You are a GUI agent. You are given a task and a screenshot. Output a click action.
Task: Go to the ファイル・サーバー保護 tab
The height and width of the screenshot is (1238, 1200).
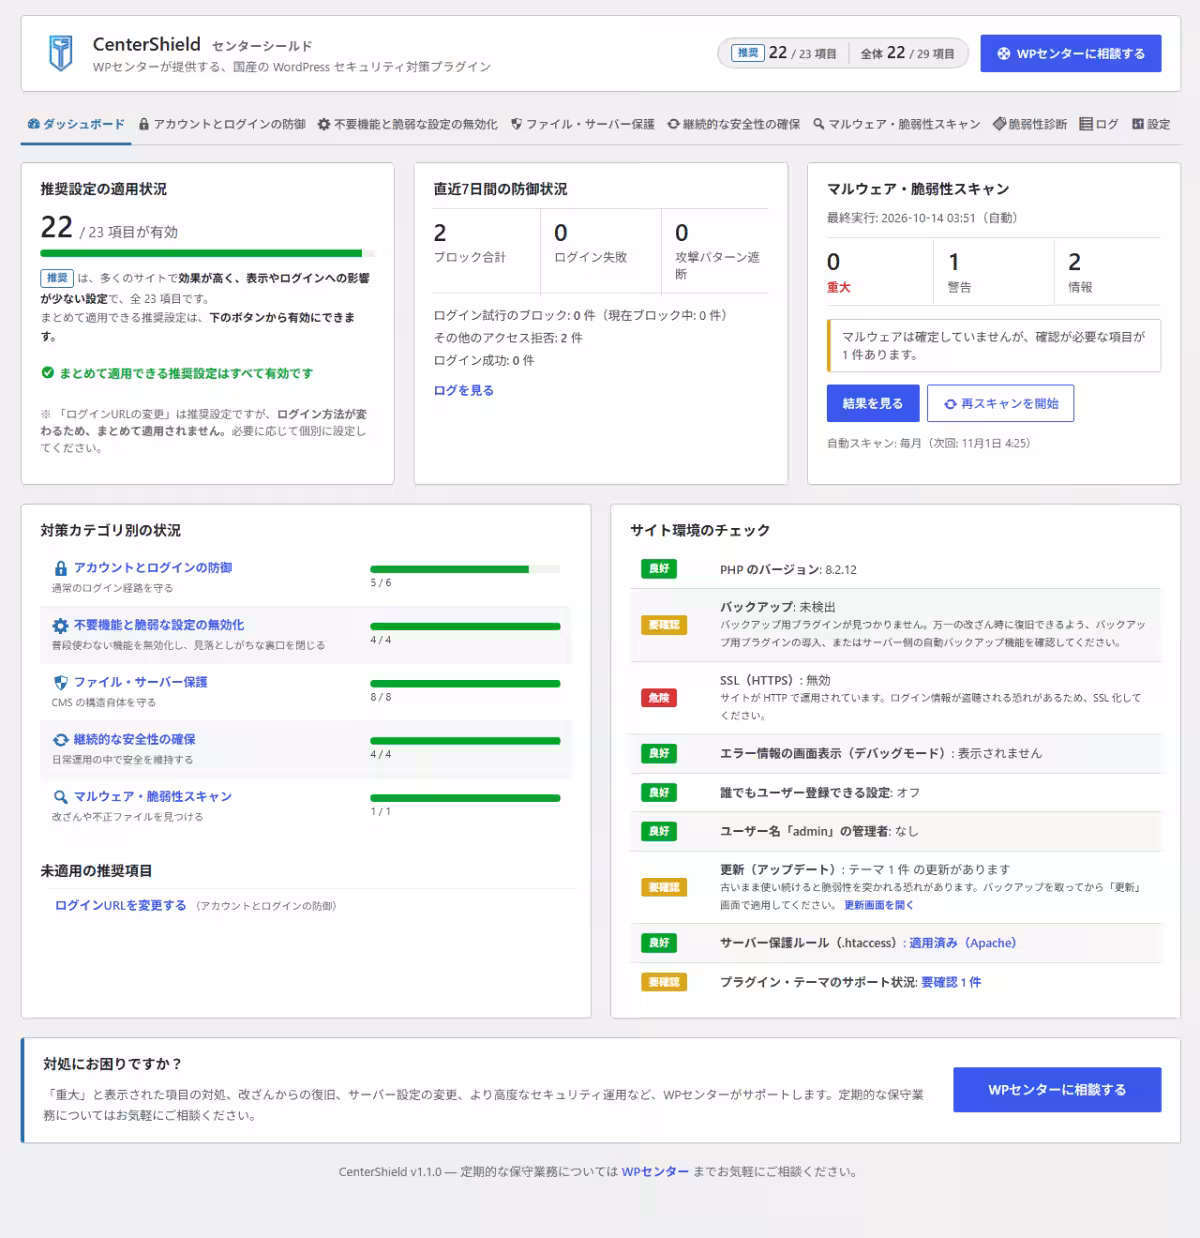coord(582,124)
